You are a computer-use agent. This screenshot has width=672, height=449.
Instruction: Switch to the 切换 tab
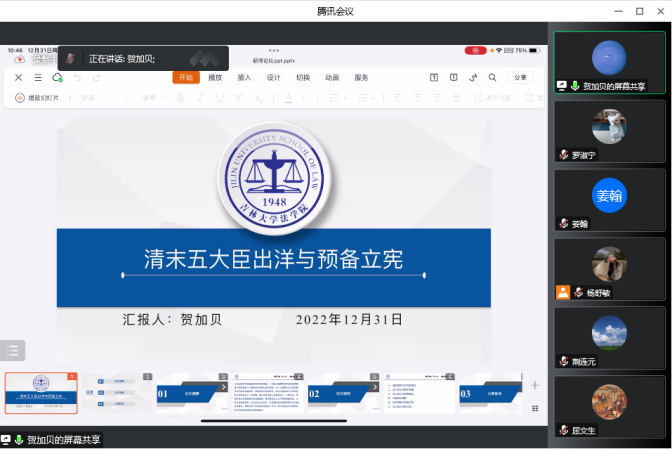(303, 78)
